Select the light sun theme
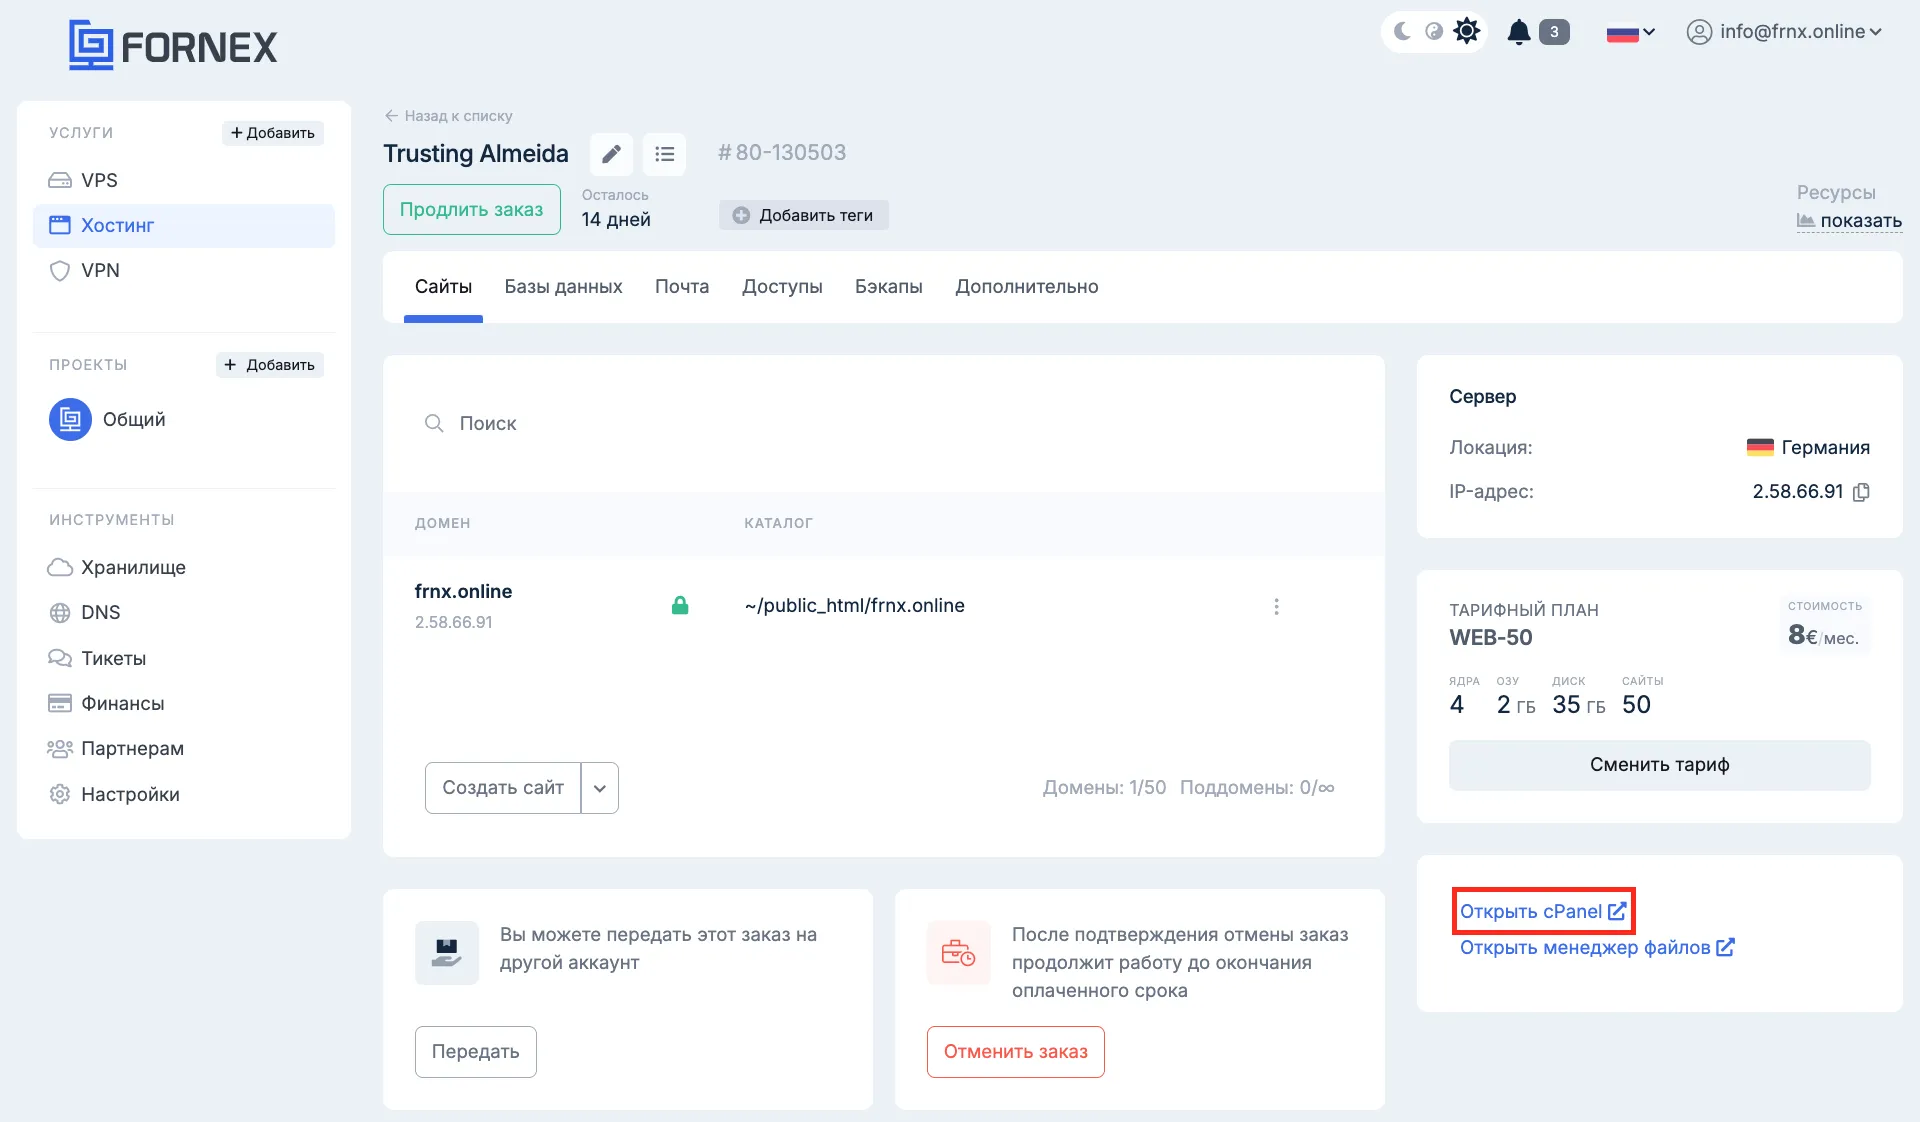The image size is (1920, 1122). pos(1466,32)
